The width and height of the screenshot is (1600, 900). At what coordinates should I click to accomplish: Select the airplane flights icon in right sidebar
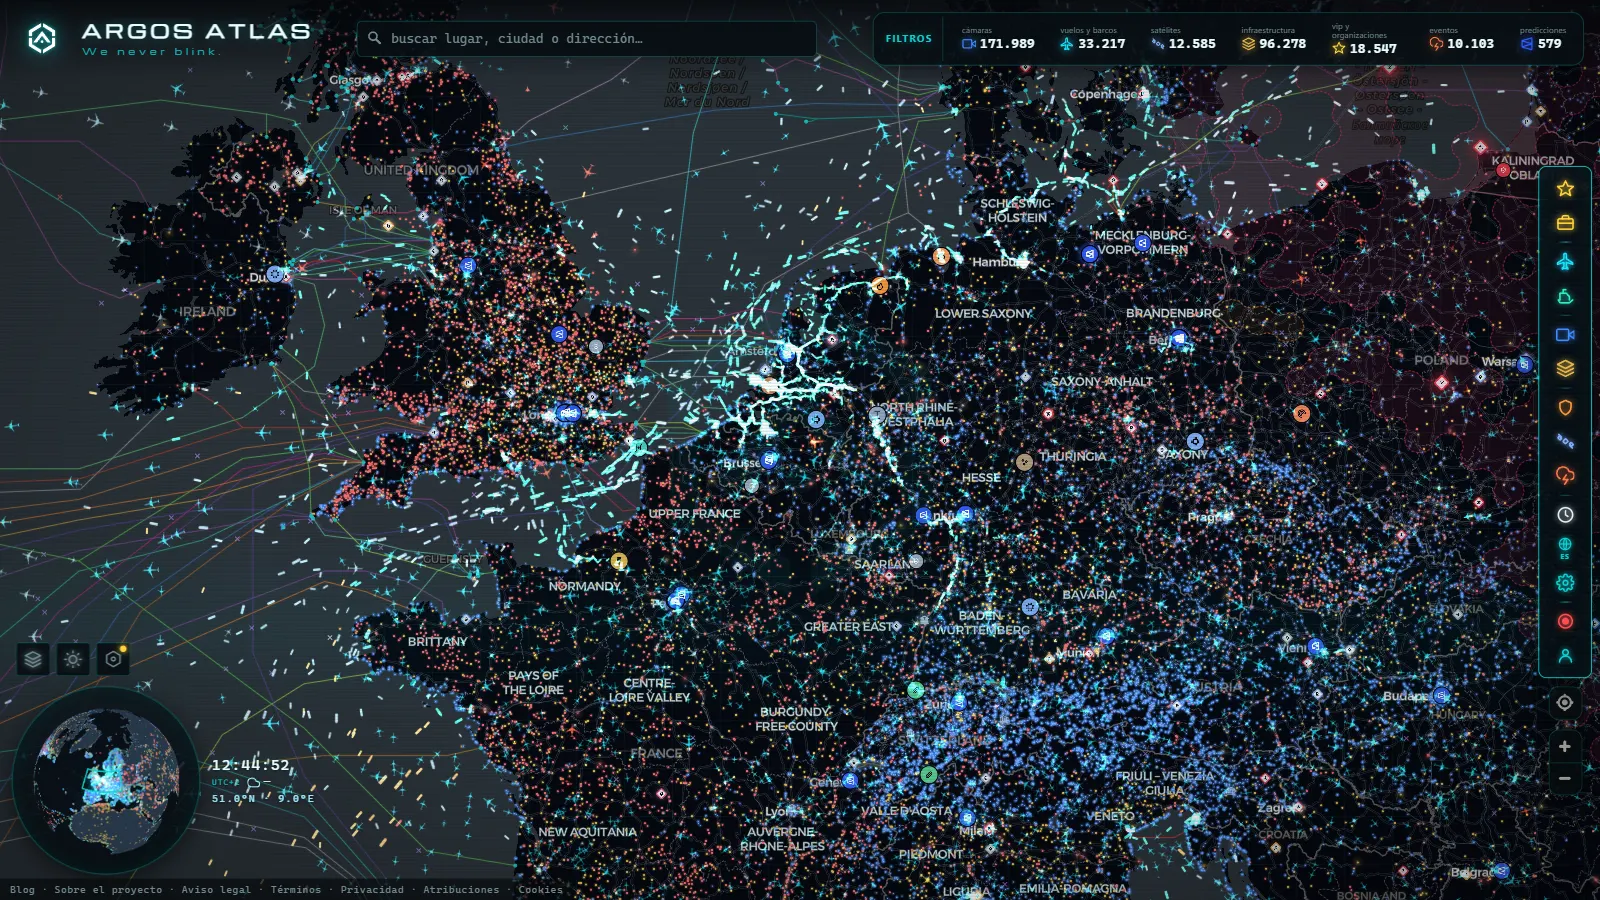click(1565, 262)
